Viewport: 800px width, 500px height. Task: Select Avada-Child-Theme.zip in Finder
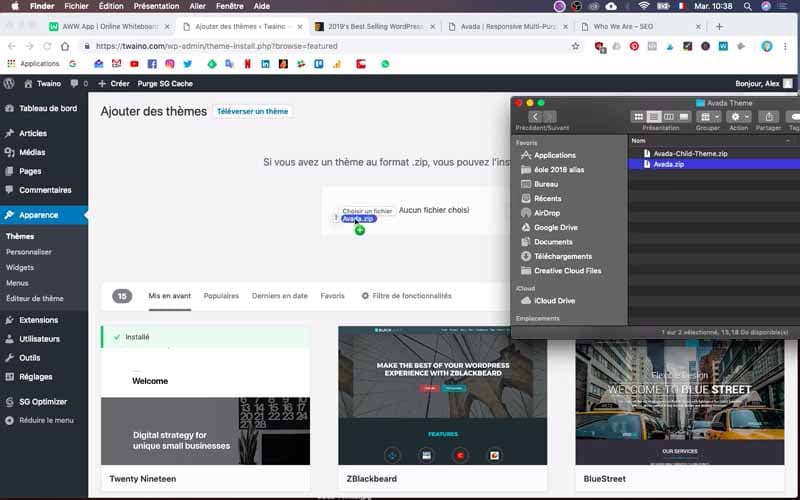pyautogui.click(x=690, y=154)
